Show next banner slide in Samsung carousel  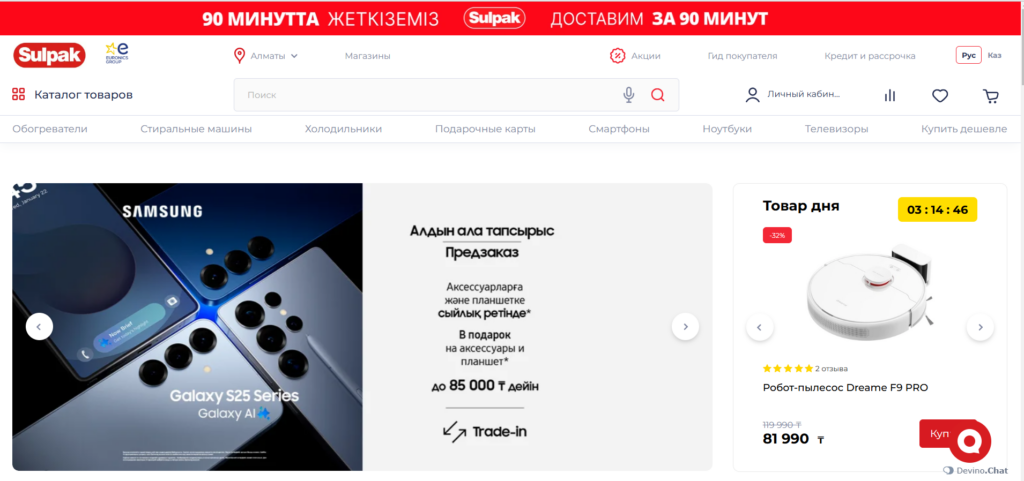pos(685,326)
